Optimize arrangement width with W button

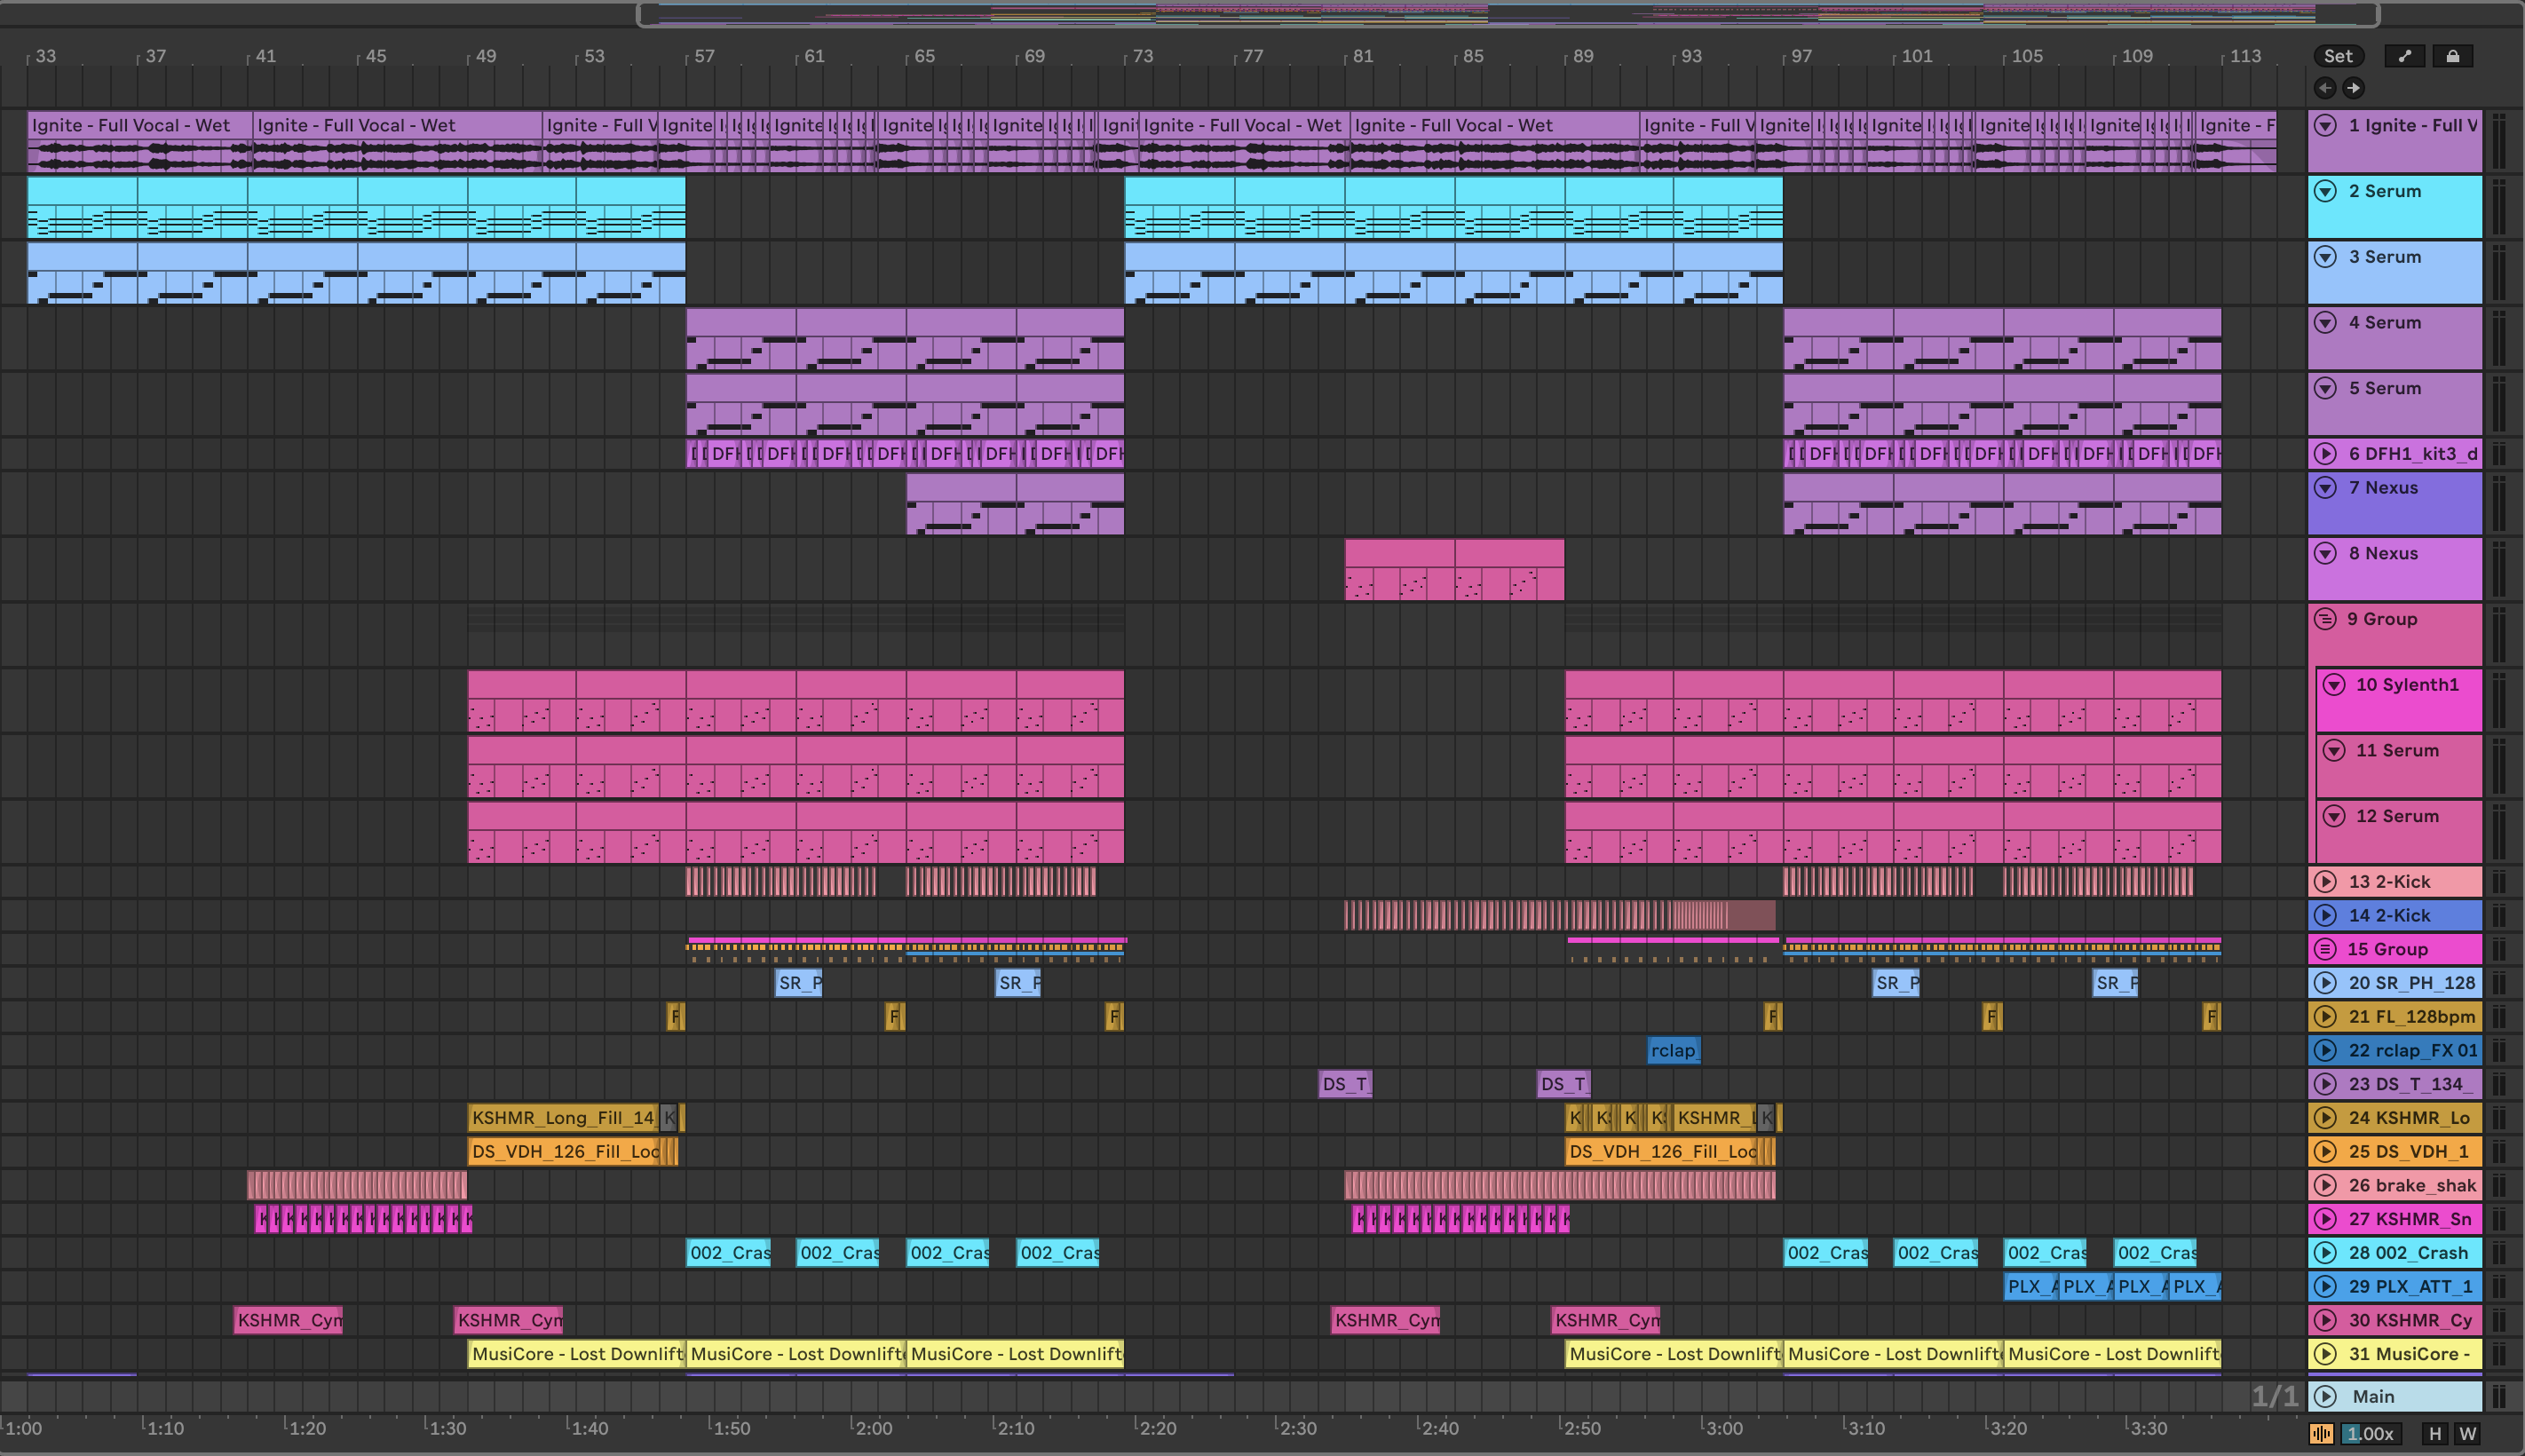(2468, 1434)
